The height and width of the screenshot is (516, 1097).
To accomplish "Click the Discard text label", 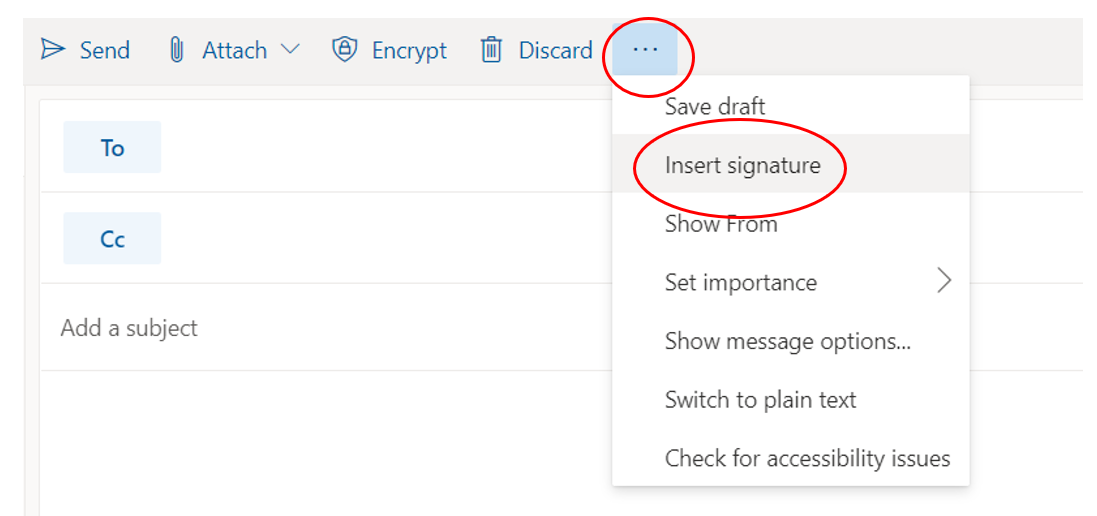I will 555,50.
